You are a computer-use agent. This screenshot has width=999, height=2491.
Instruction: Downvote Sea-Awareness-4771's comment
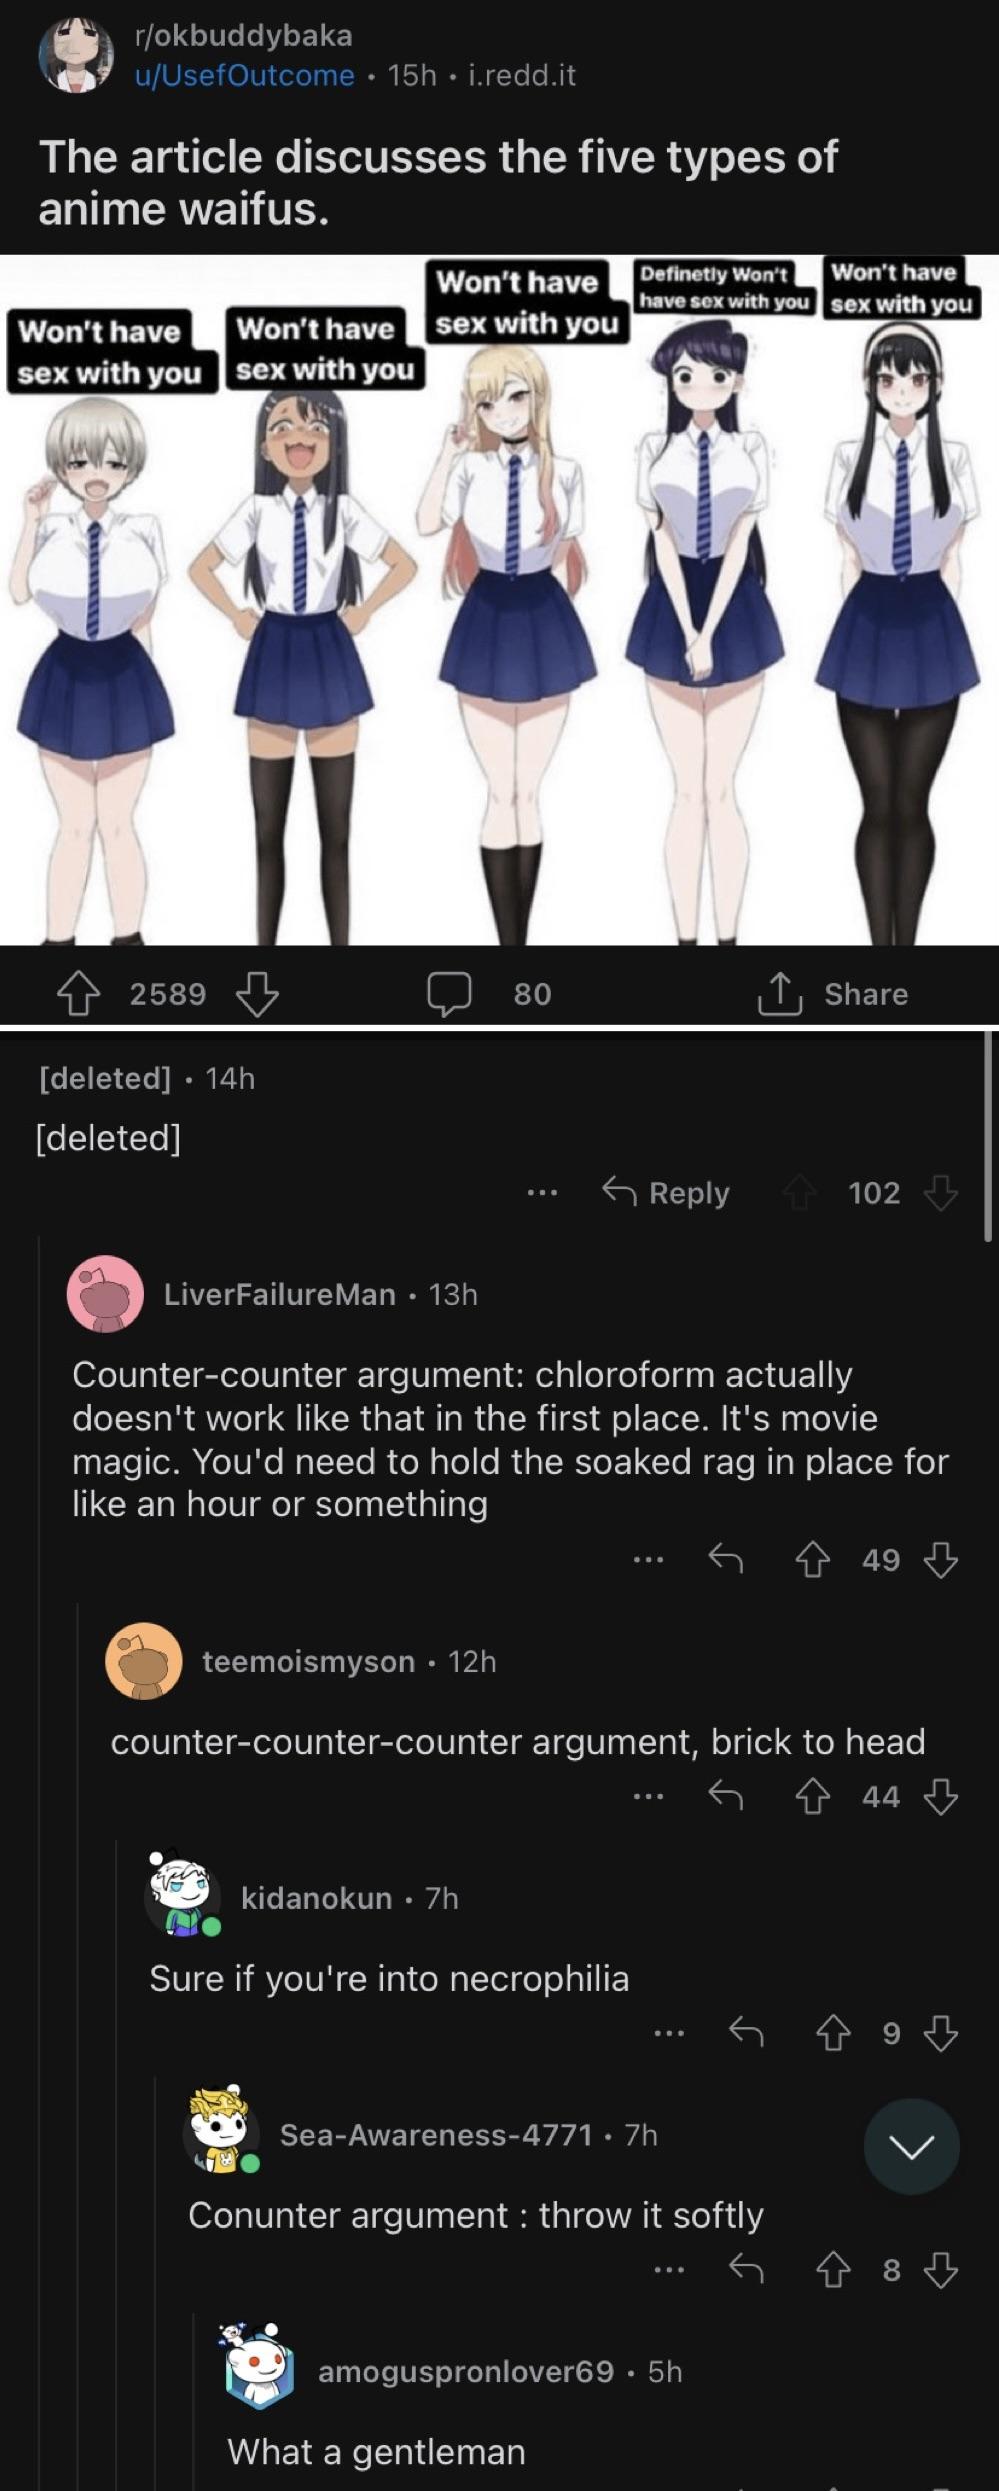[x=941, y=2271]
